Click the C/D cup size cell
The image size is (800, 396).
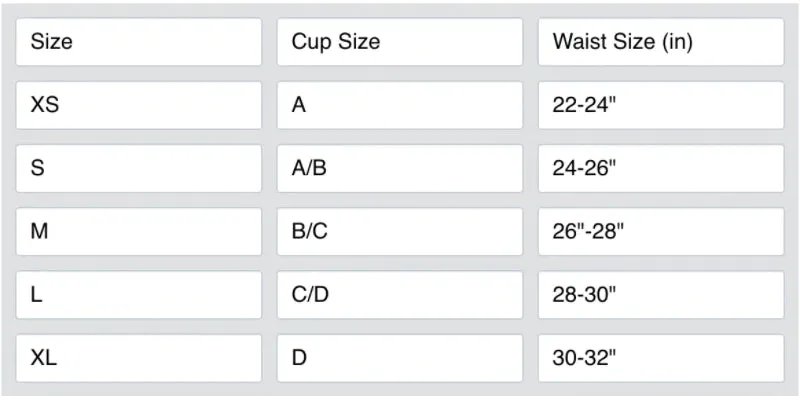tap(399, 295)
